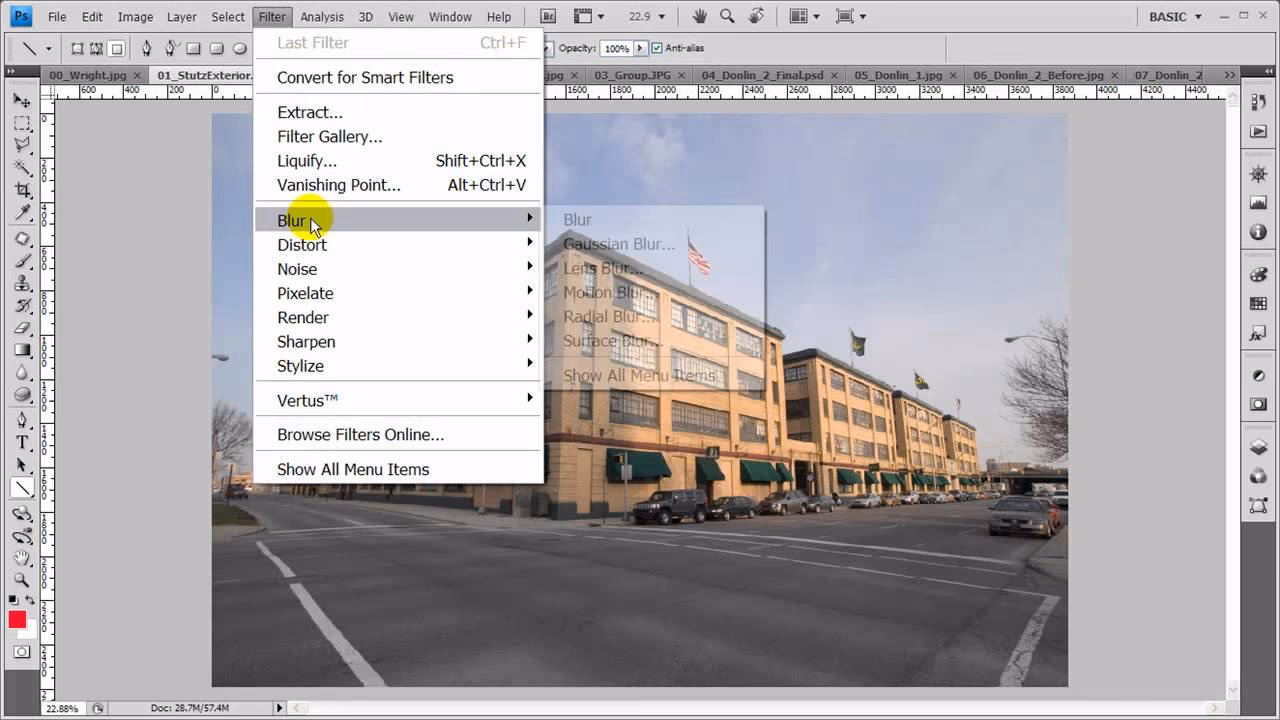1280x720 pixels.
Task: Select the Gradient tool
Action: point(22,349)
